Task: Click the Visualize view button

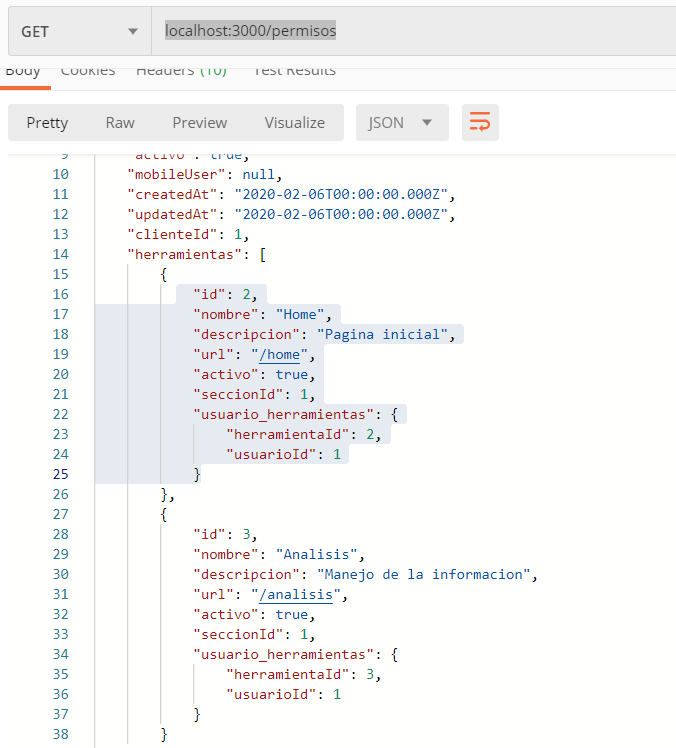Action: coord(294,123)
